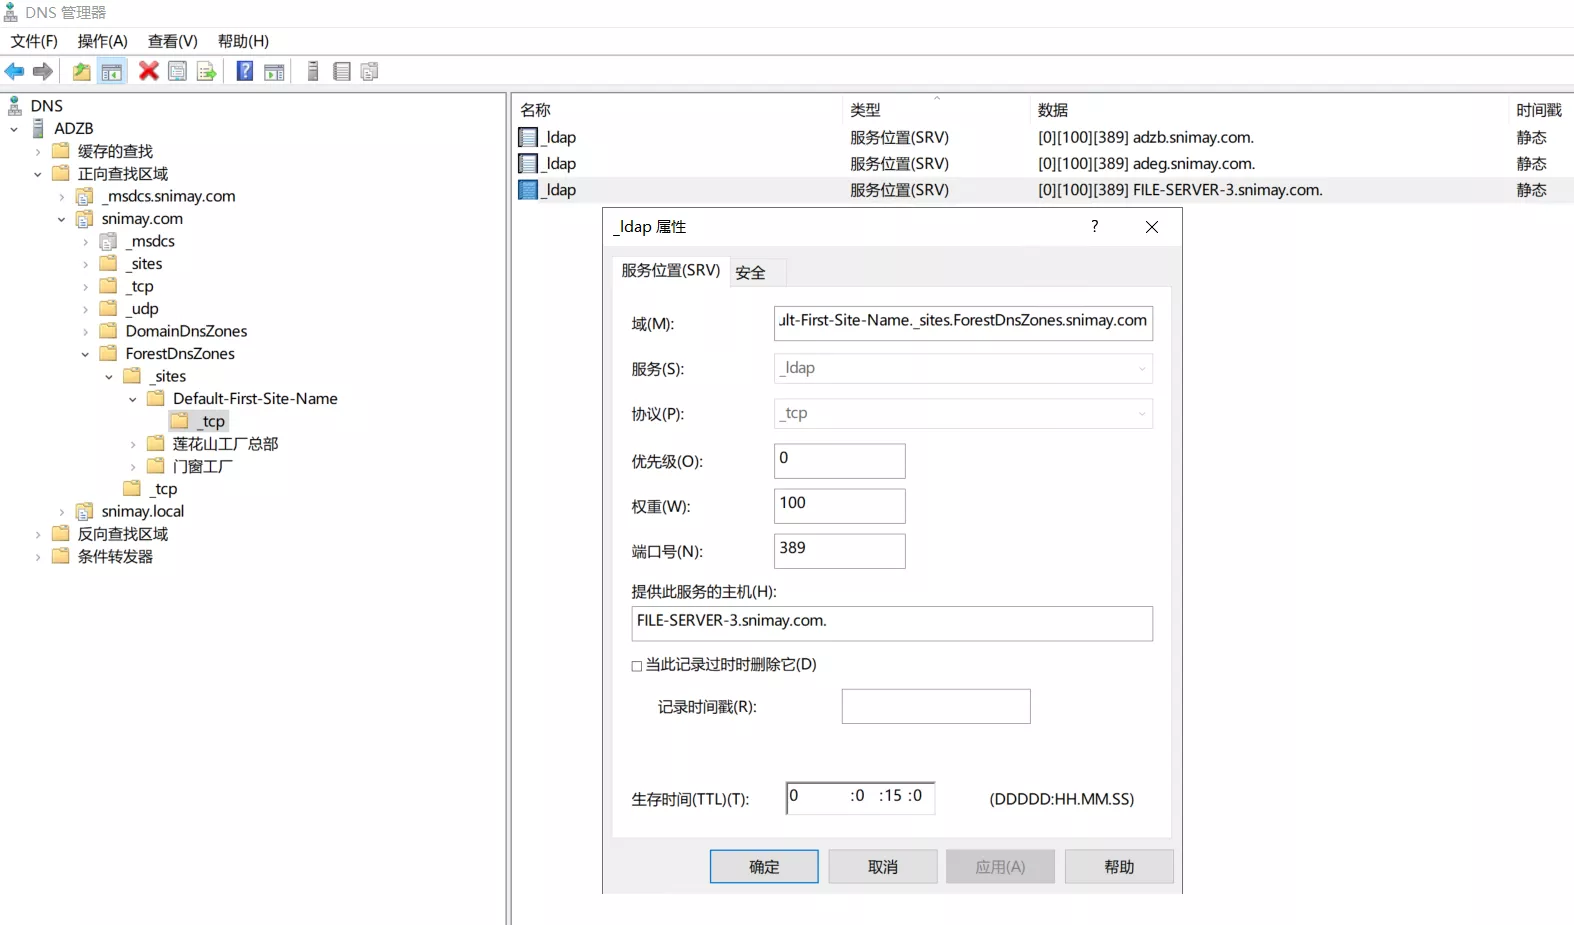Click the red X Delete icon
This screenshot has height=925, width=1574.
click(149, 72)
